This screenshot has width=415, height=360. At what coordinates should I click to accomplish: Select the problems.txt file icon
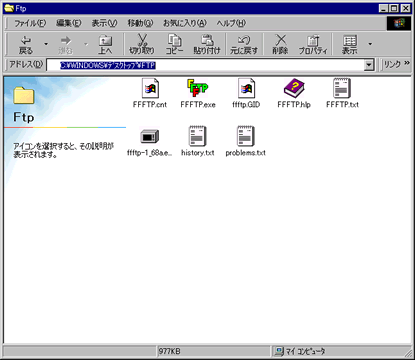[x=246, y=136]
